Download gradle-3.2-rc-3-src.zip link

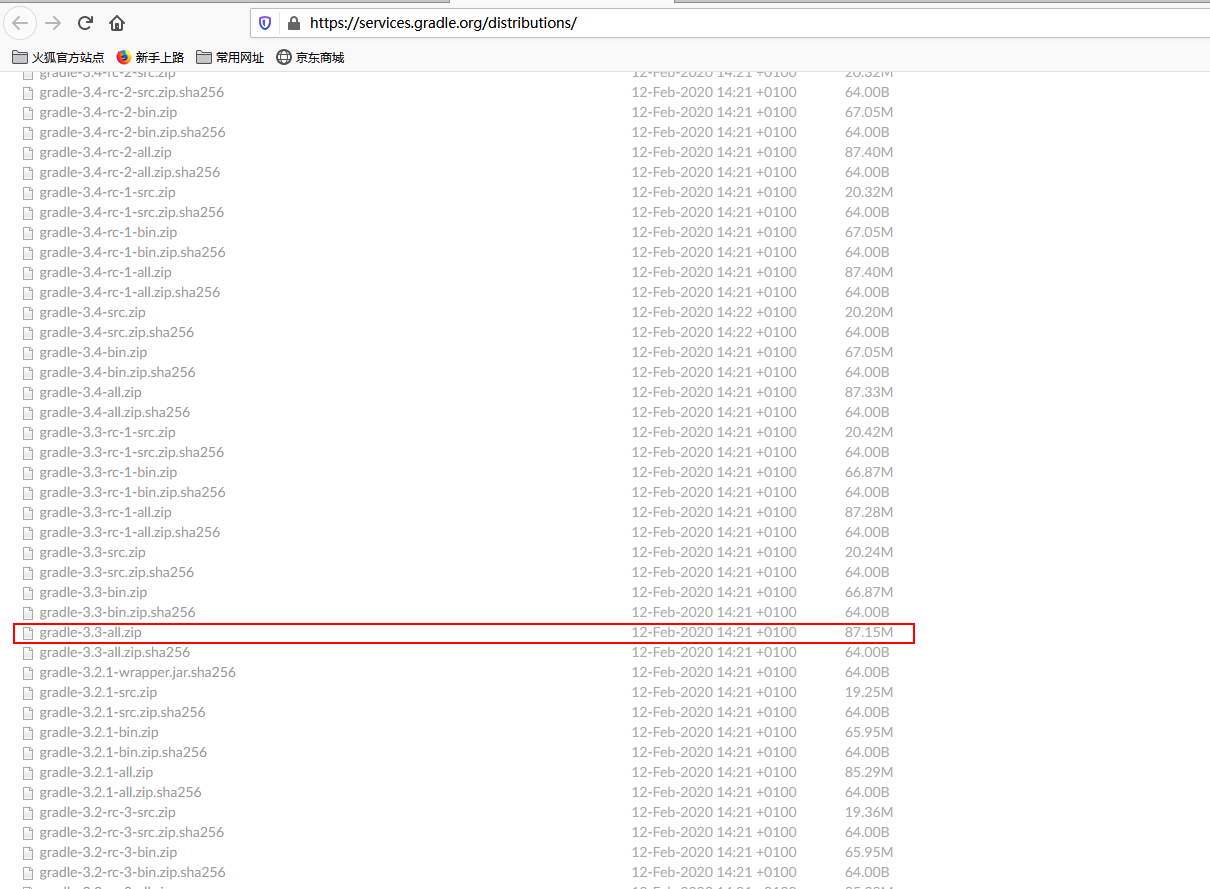(x=107, y=813)
